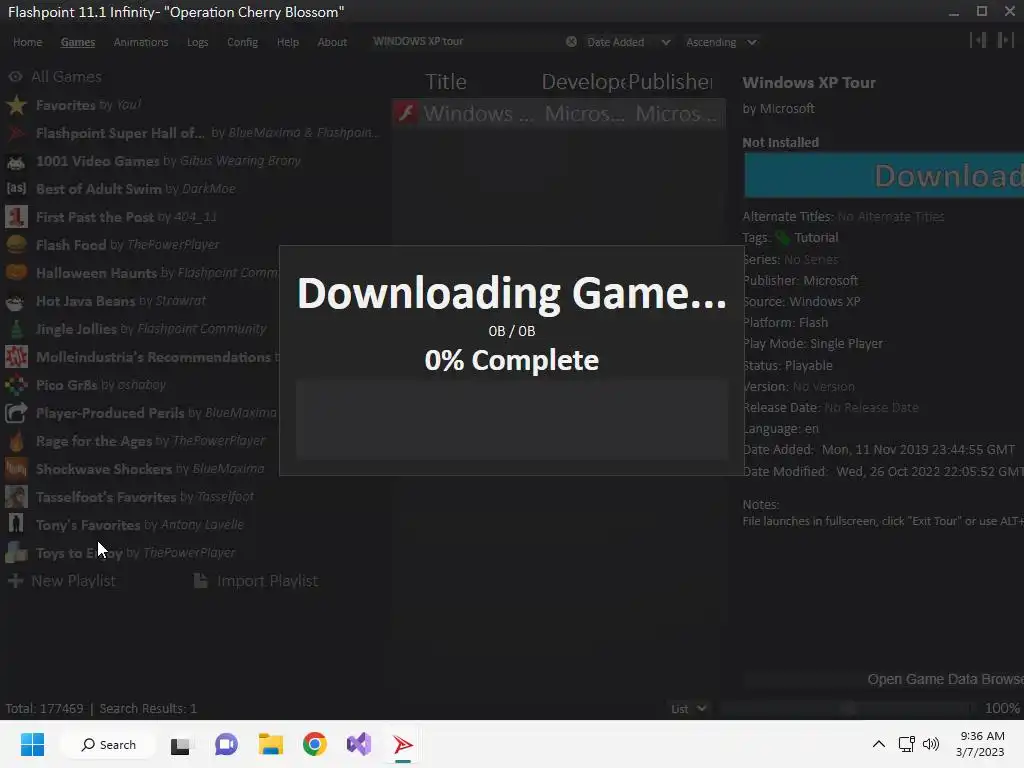Open the network icon in system tray
This screenshot has height=768, width=1024.
(x=906, y=744)
